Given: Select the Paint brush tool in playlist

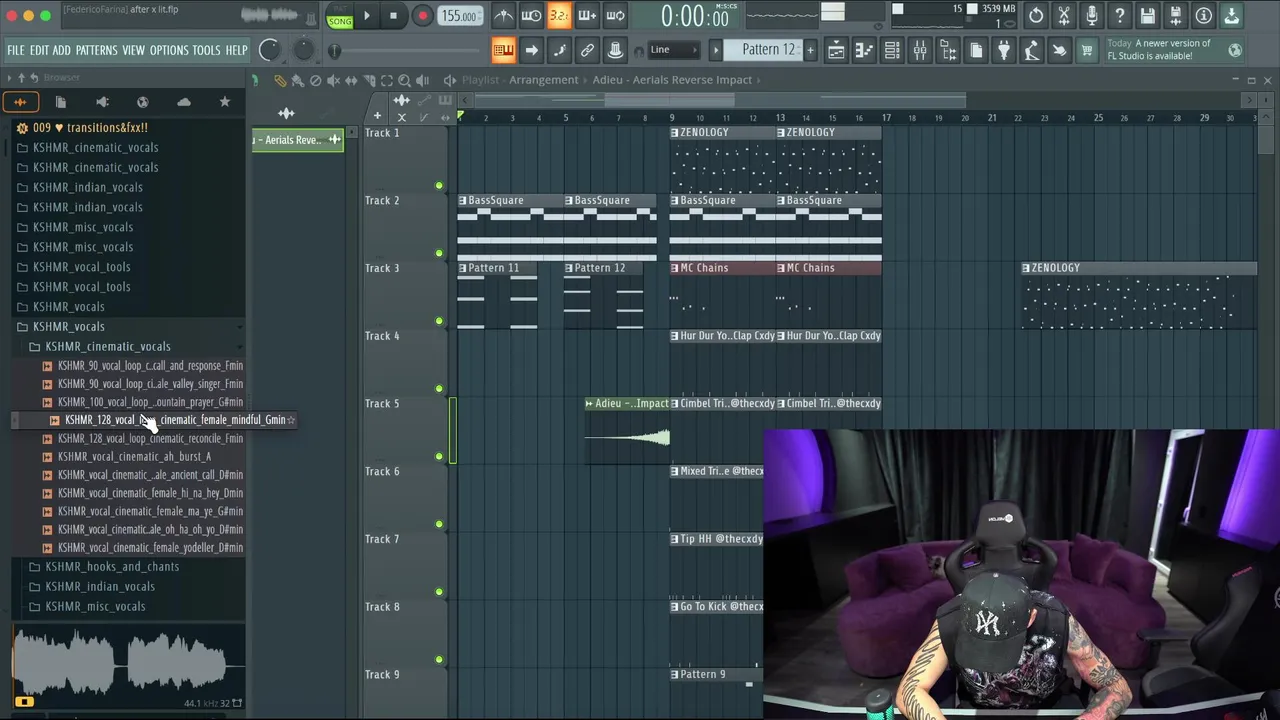Looking at the screenshot, I should pyautogui.click(x=297, y=81).
